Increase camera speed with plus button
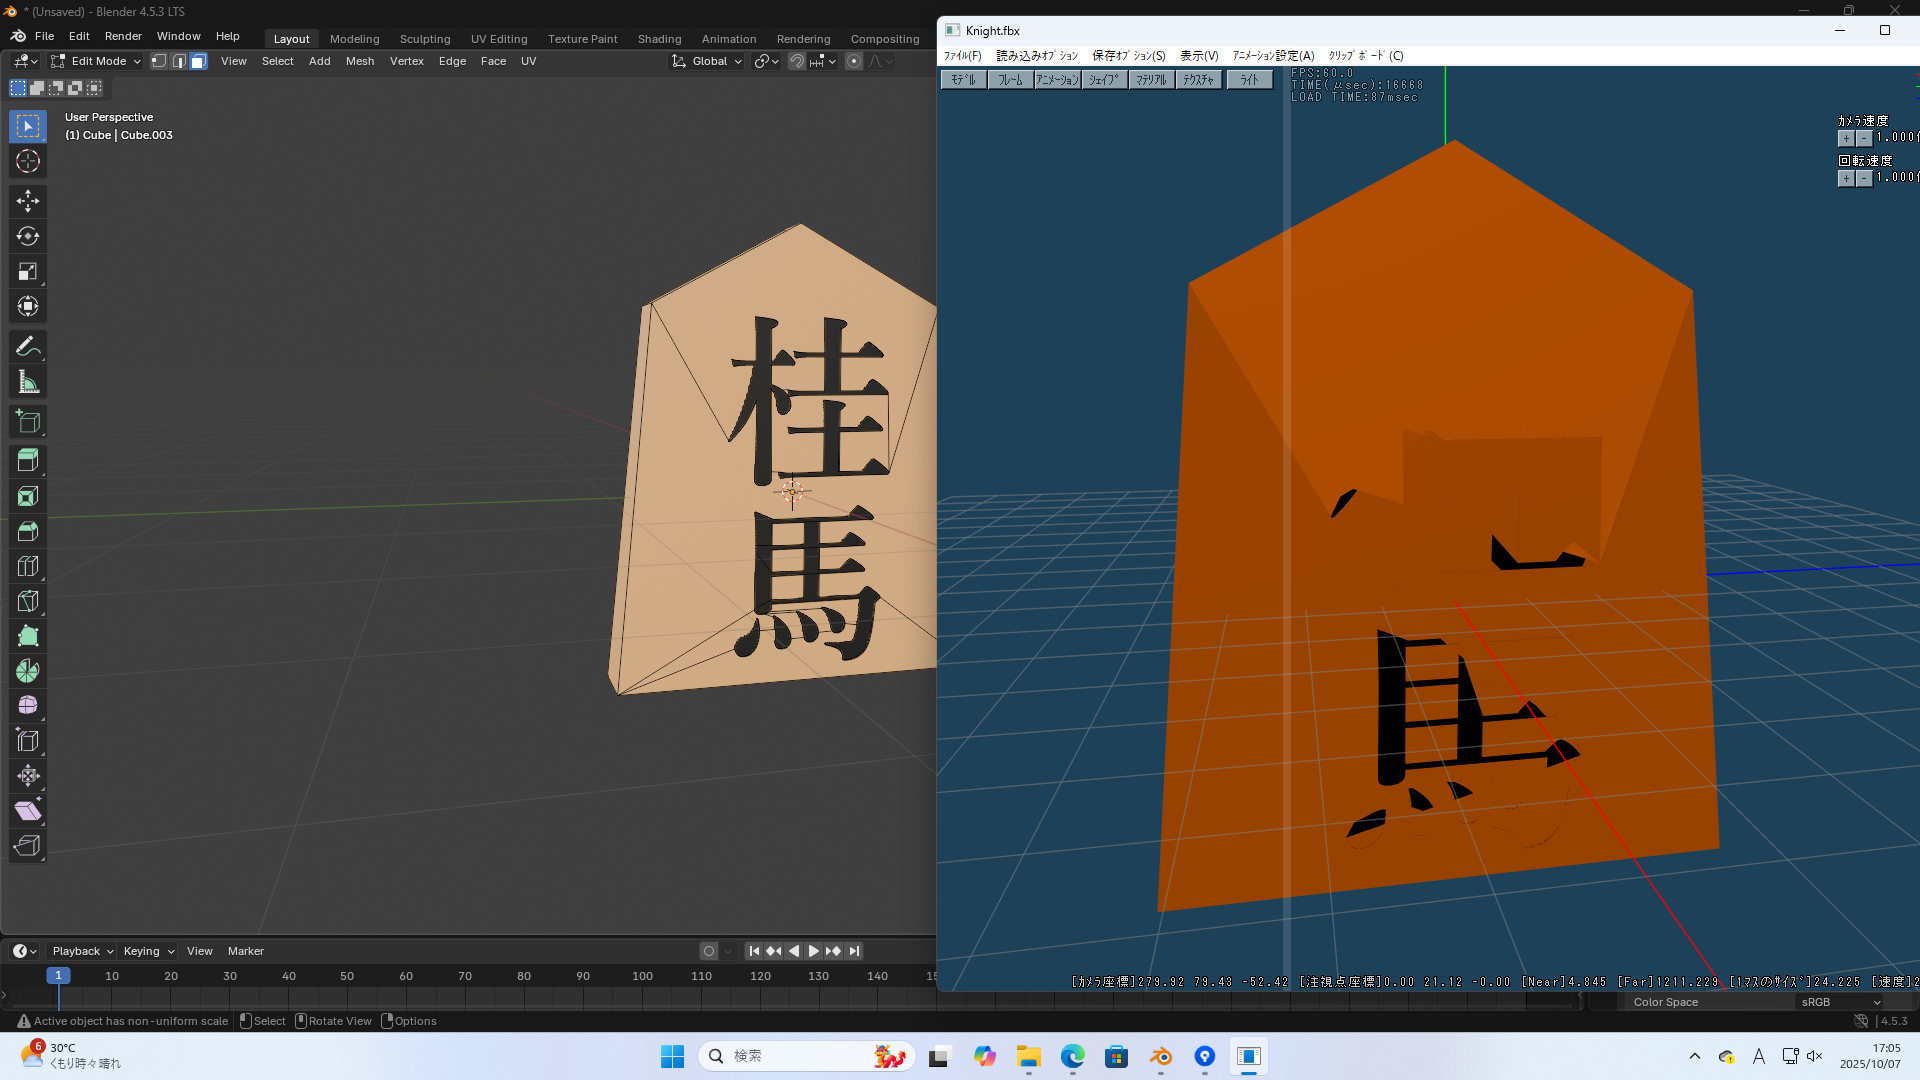Viewport: 1920px width, 1080px height. pyautogui.click(x=1846, y=138)
